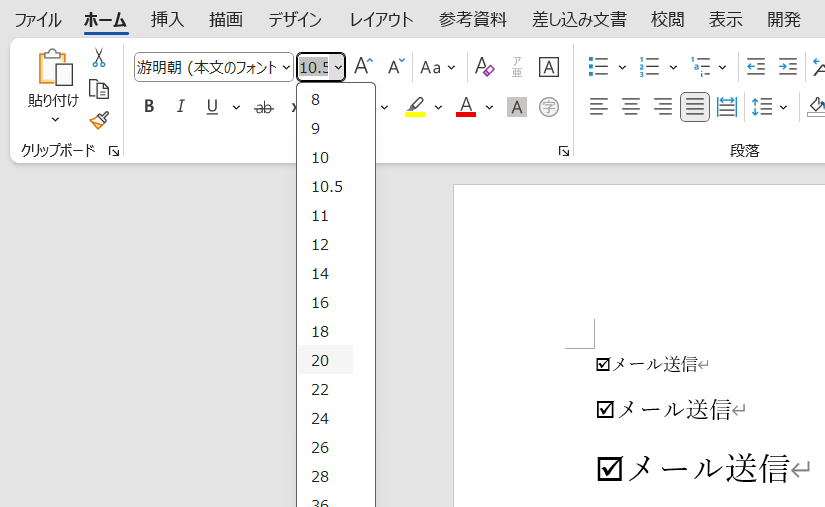Image resolution: width=825 pixels, height=507 pixels.
Task: Center align text
Action: pyautogui.click(x=631, y=107)
